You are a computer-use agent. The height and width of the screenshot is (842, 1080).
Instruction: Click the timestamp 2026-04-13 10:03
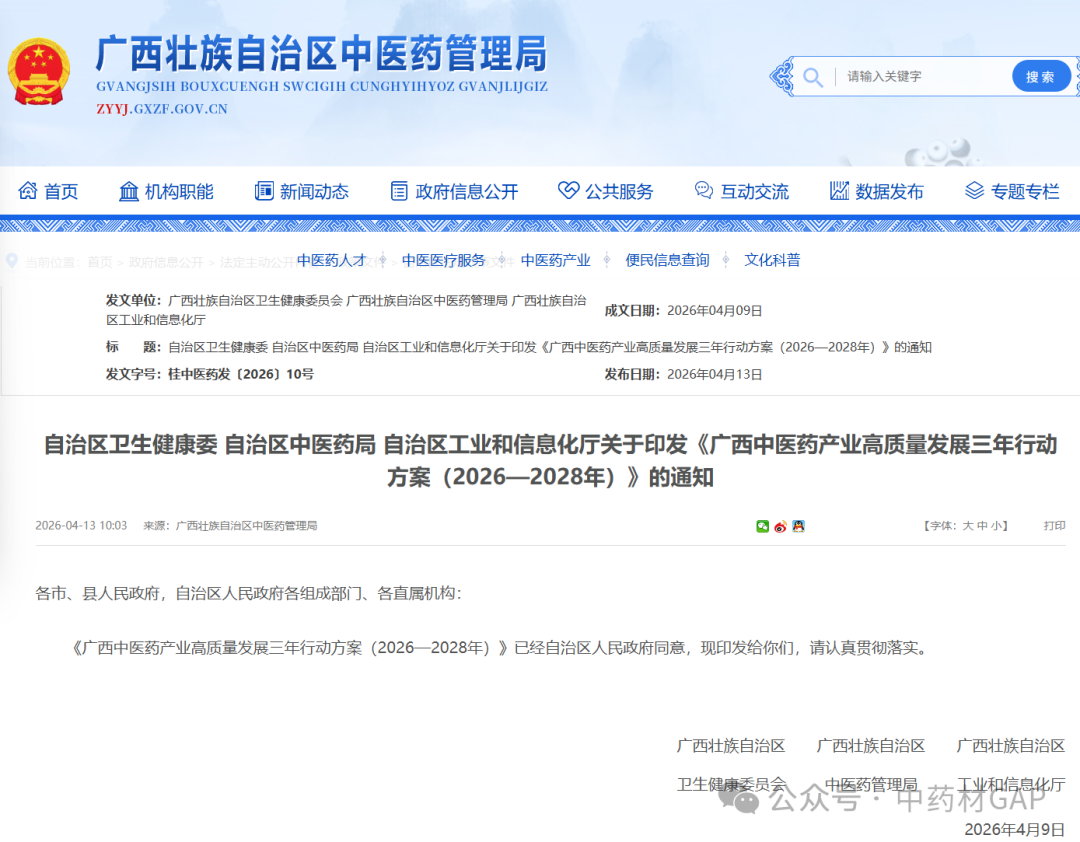pos(81,526)
